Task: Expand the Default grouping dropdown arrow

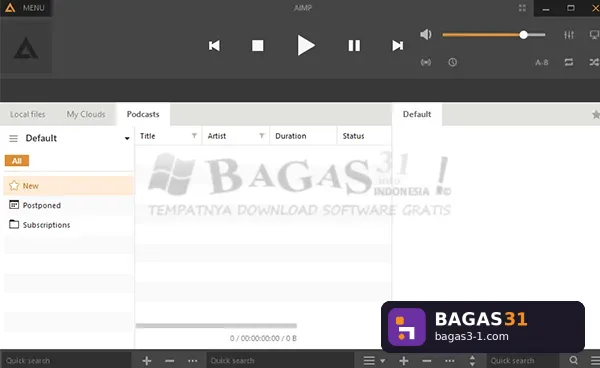Action: (127, 138)
